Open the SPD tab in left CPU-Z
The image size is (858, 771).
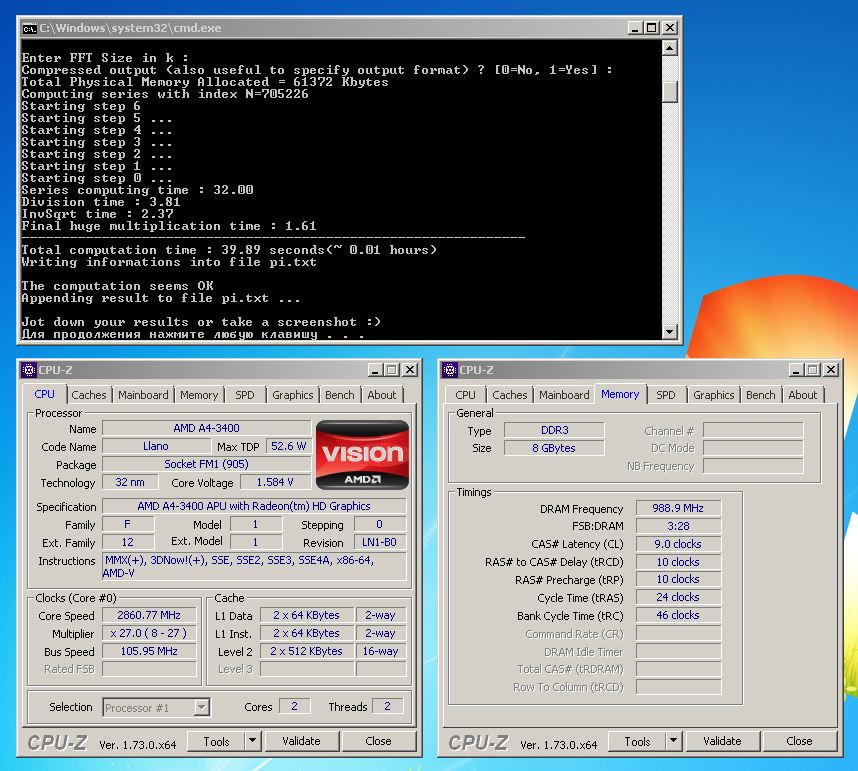(x=245, y=395)
